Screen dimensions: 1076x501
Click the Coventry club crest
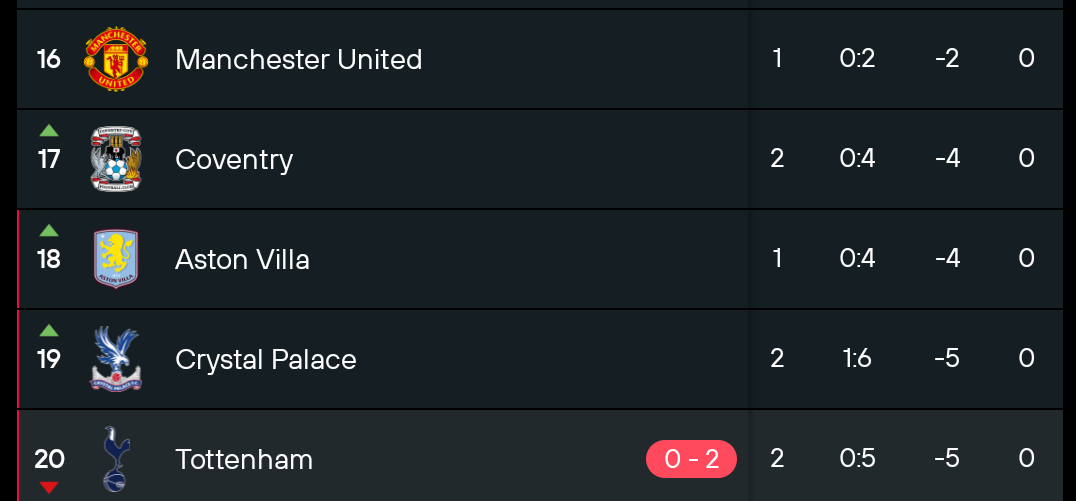pyautogui.click(x=116, y=159)
